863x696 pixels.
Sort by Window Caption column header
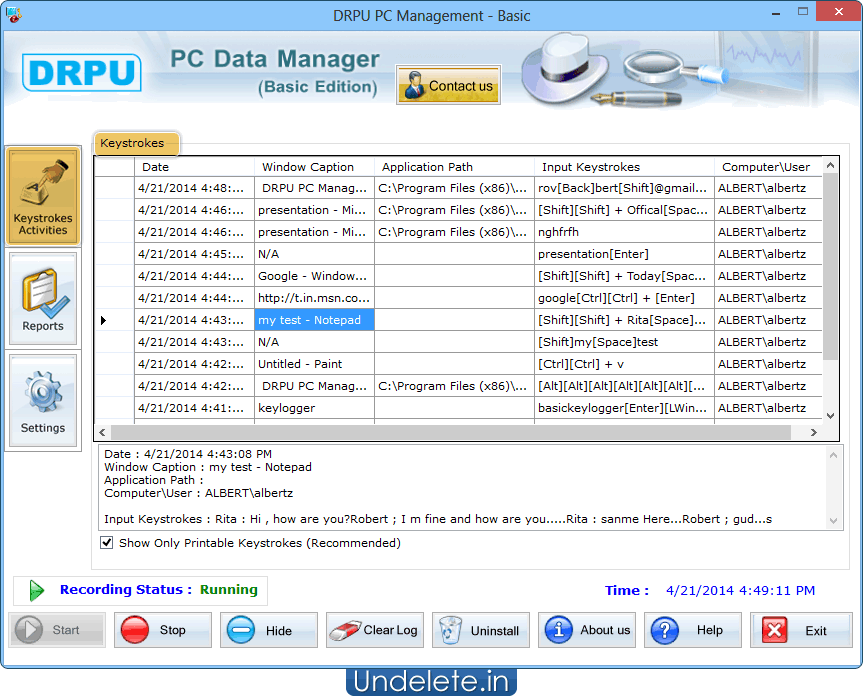(x=314, y=167)
